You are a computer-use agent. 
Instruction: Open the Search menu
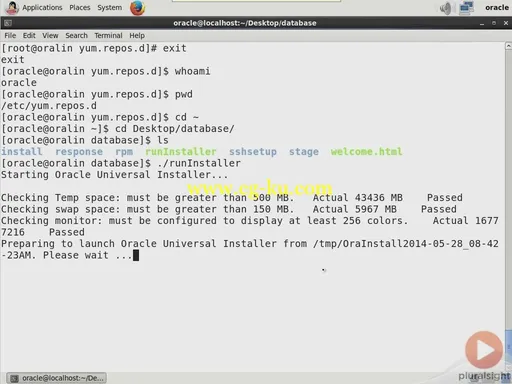click(76, 35)
